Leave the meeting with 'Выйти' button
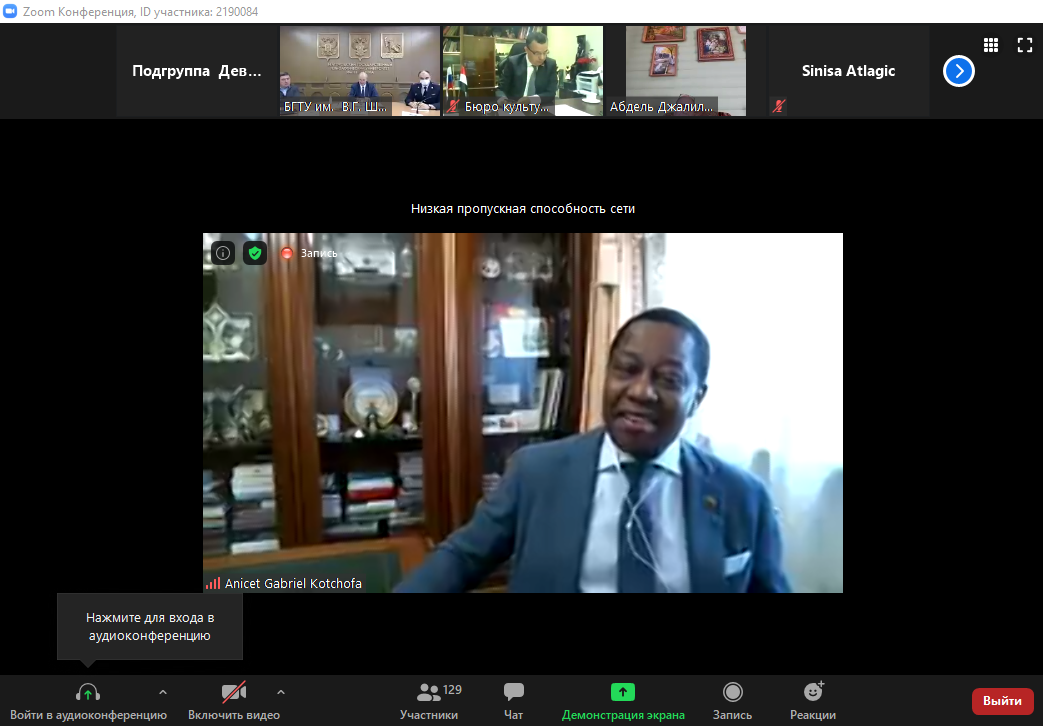 point(1002,701)
